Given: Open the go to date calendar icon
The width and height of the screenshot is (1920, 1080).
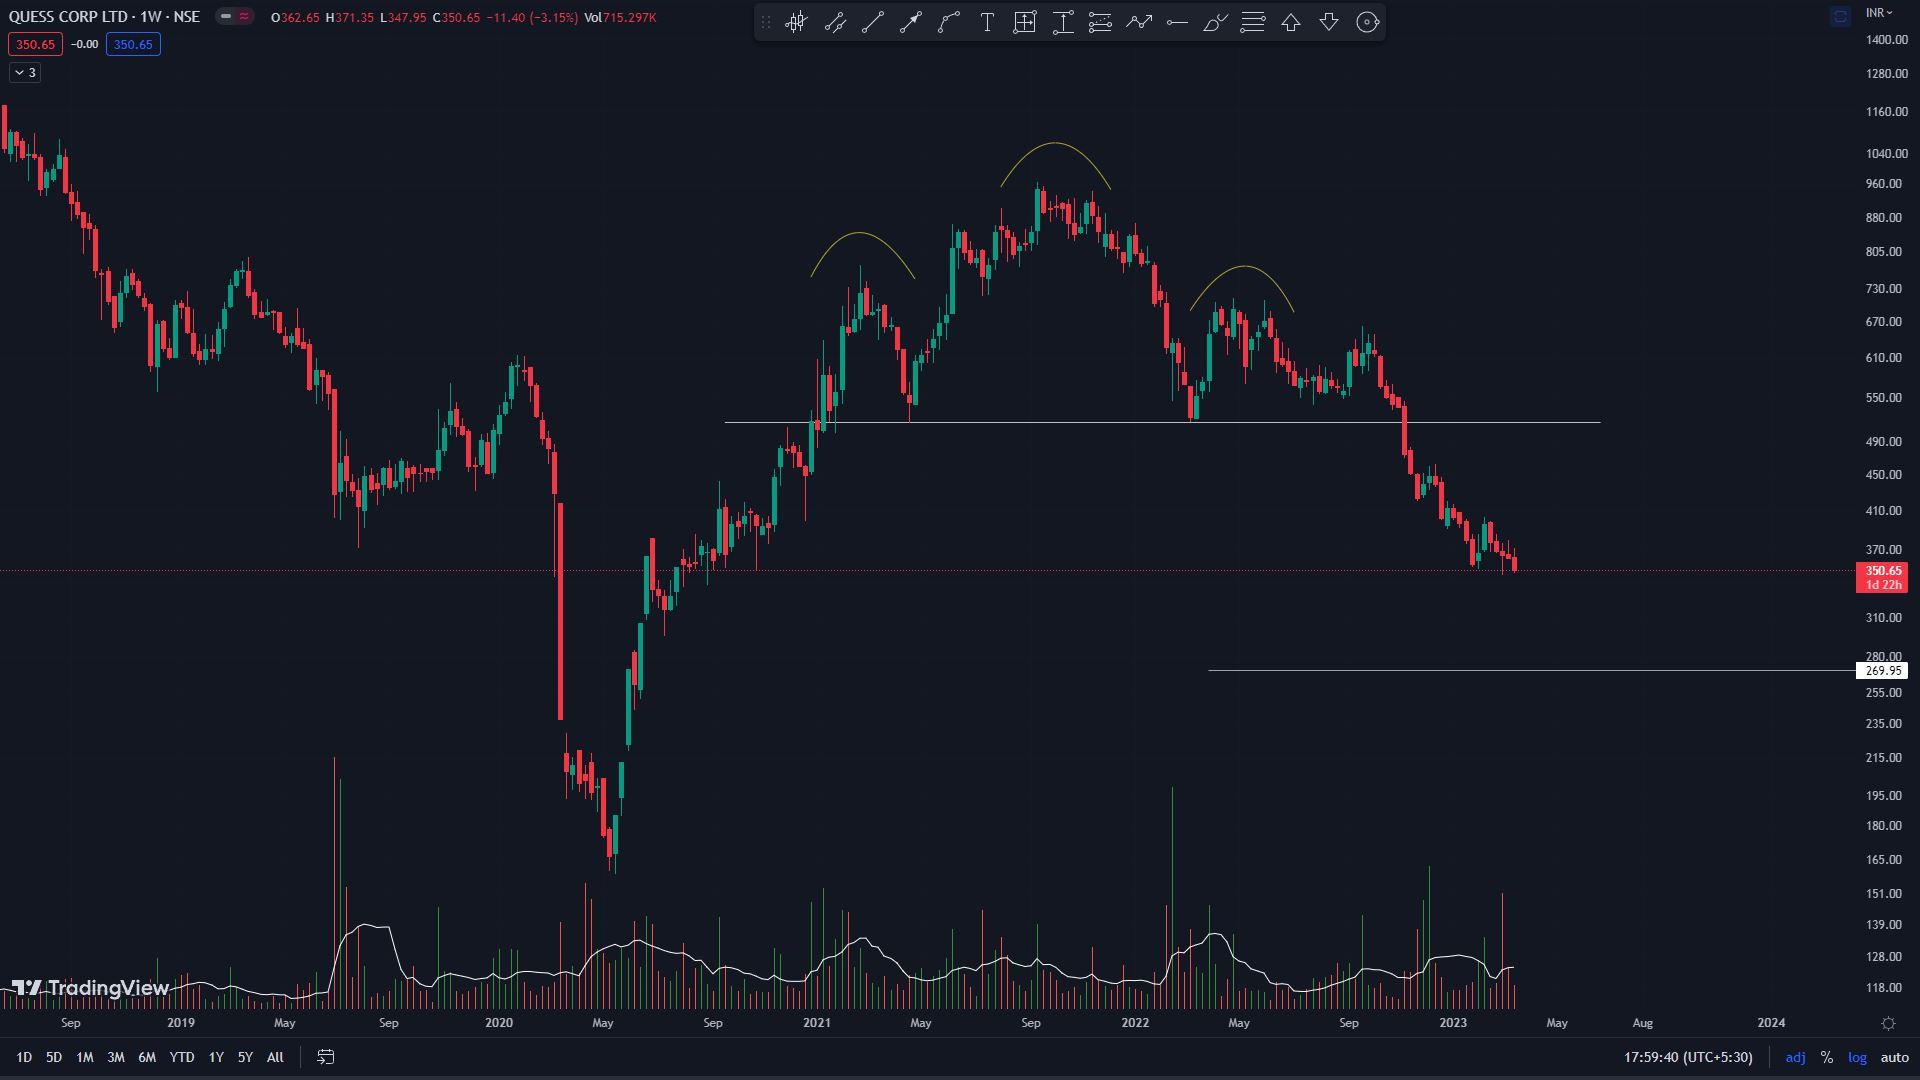Looking at the screenshot, I should coord(326,1057).
